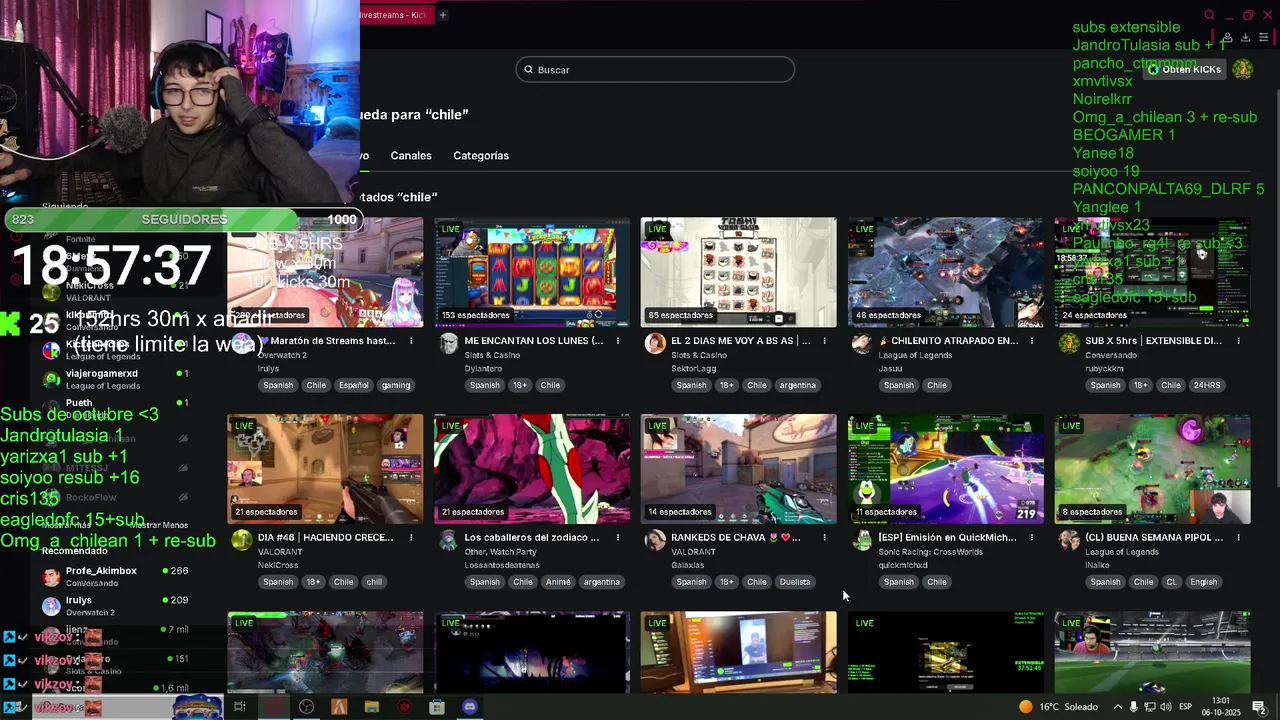Viewport: 1280px width, 720px height.
Task: Open the browser easy setup menu icon
Action: point(1263,38)
